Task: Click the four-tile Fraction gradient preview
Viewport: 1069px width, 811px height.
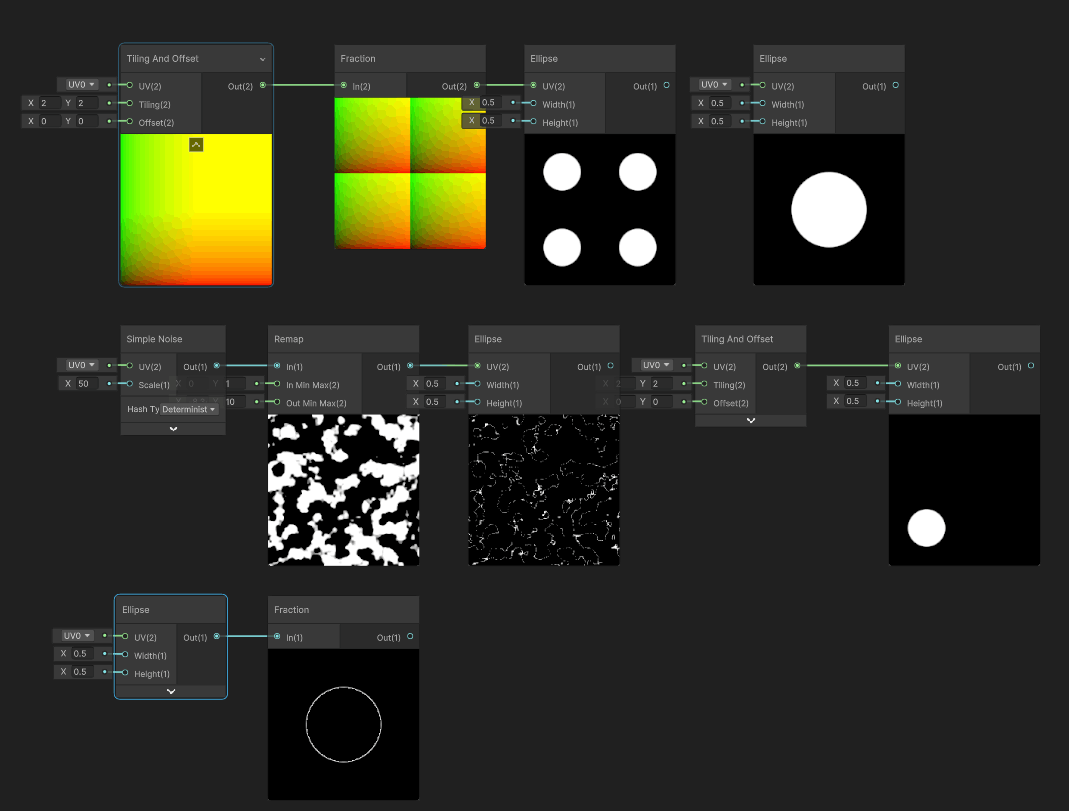Action: click(x=410, y=173)
